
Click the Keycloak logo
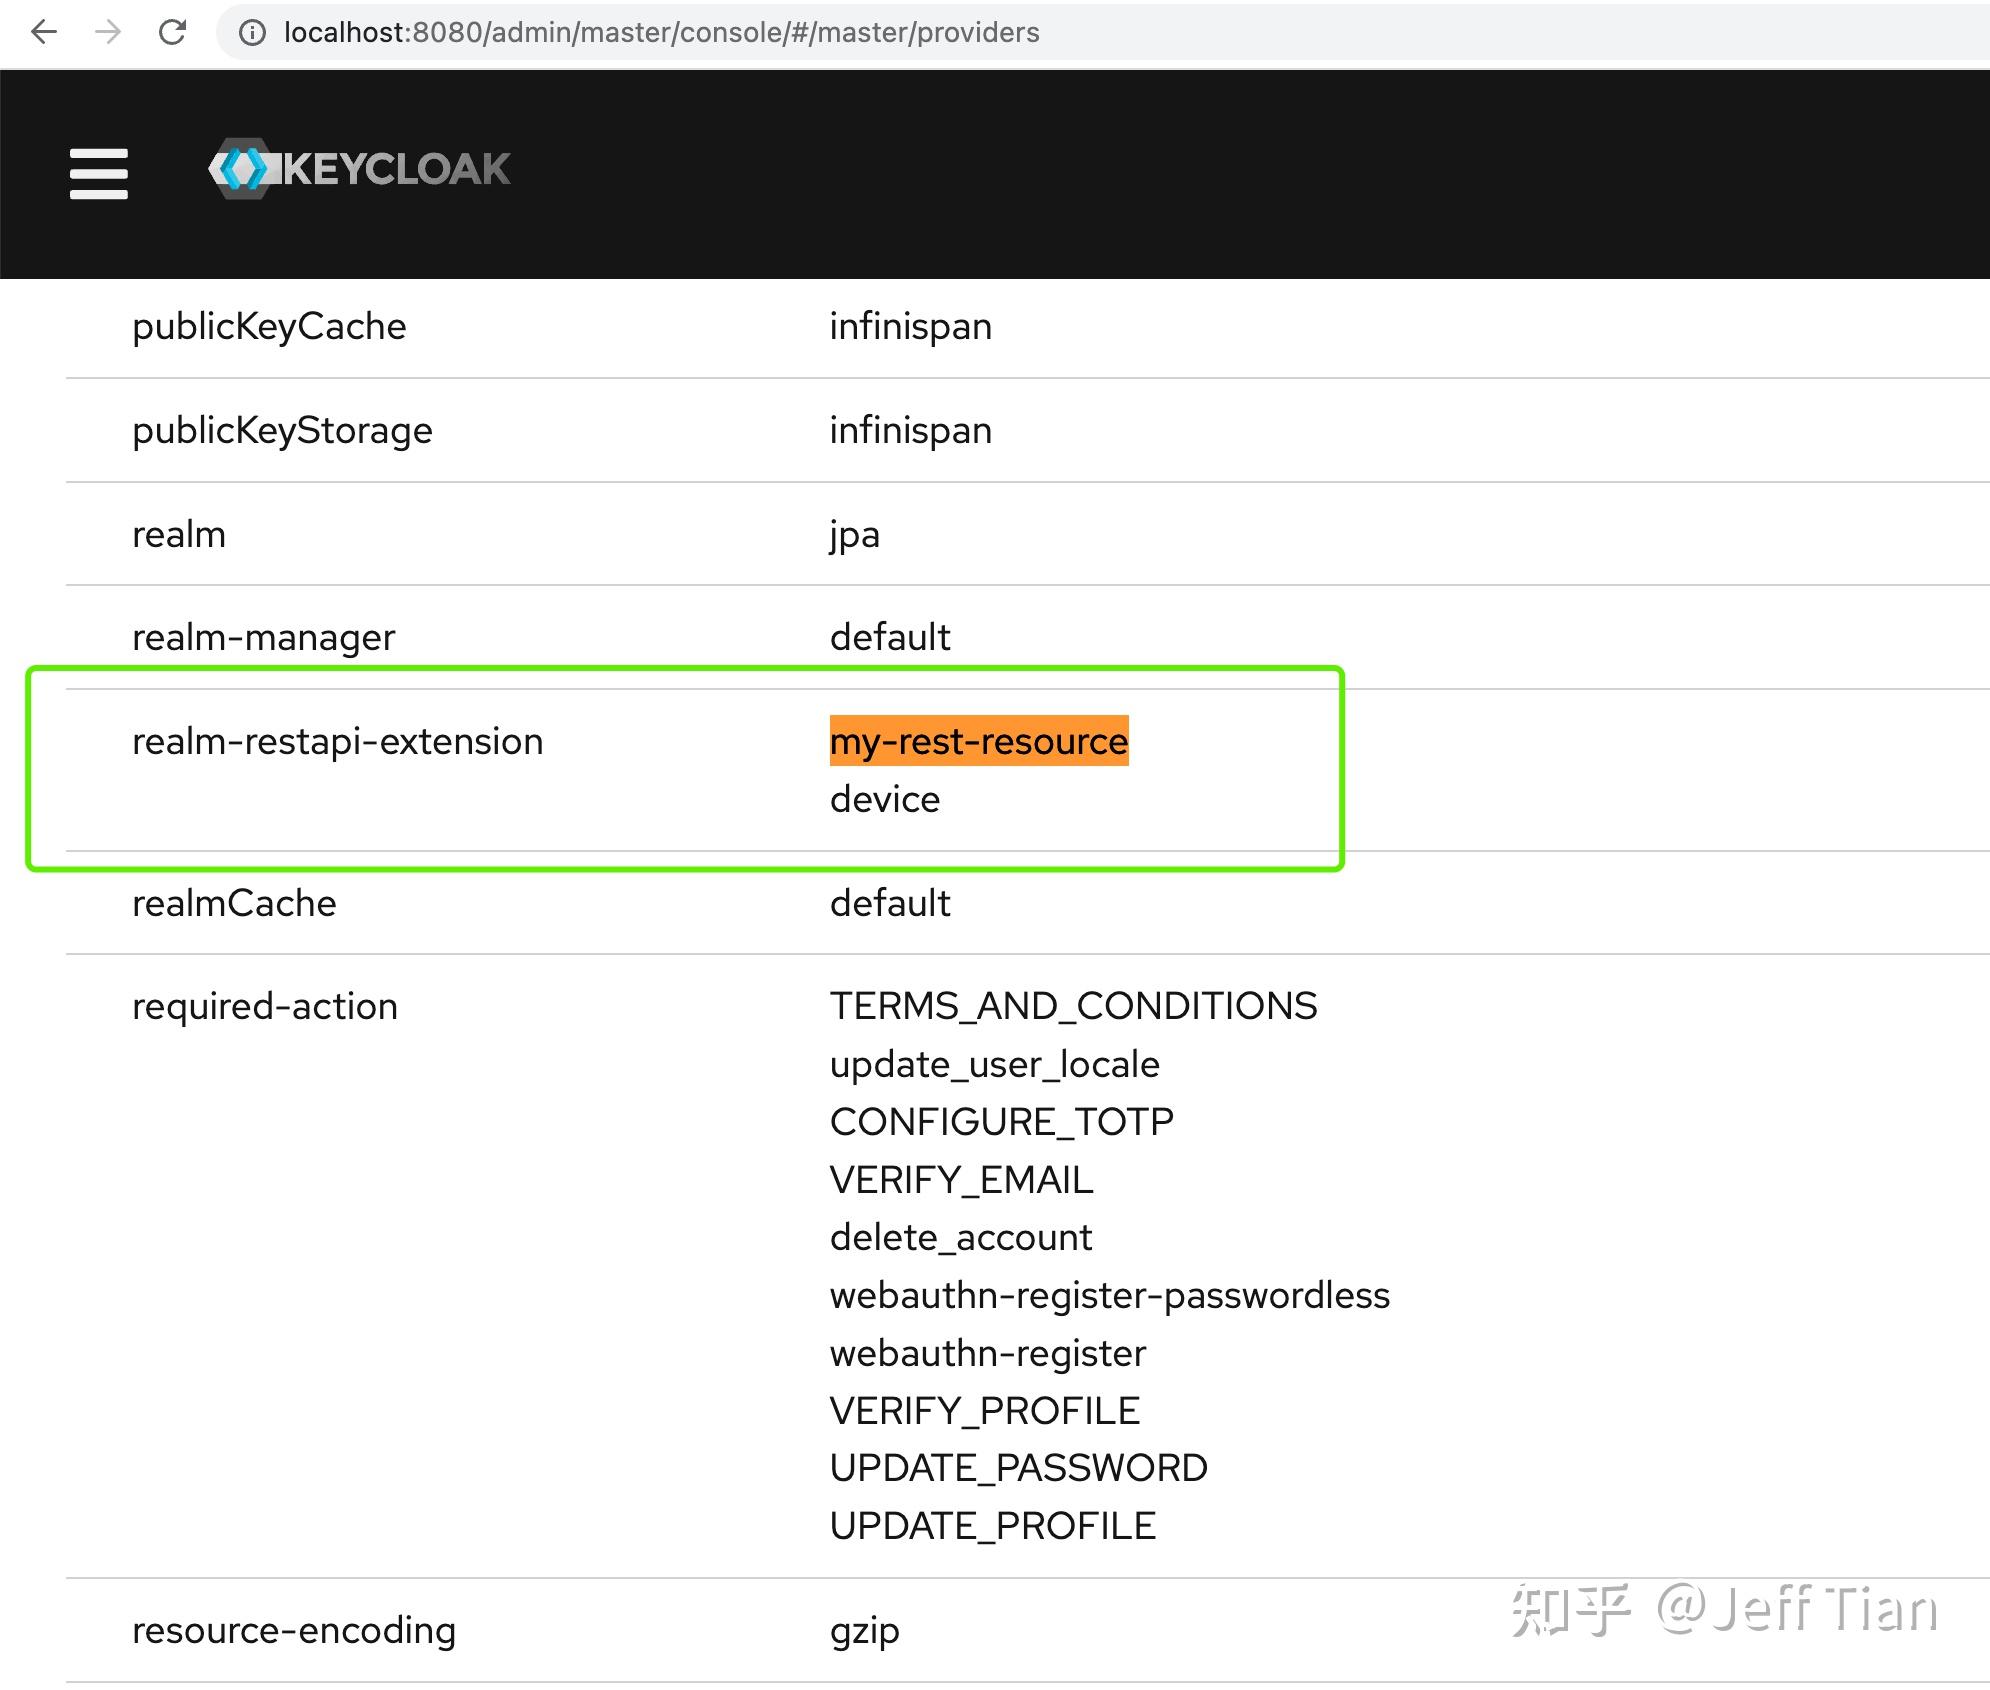[x=360, y=168]
